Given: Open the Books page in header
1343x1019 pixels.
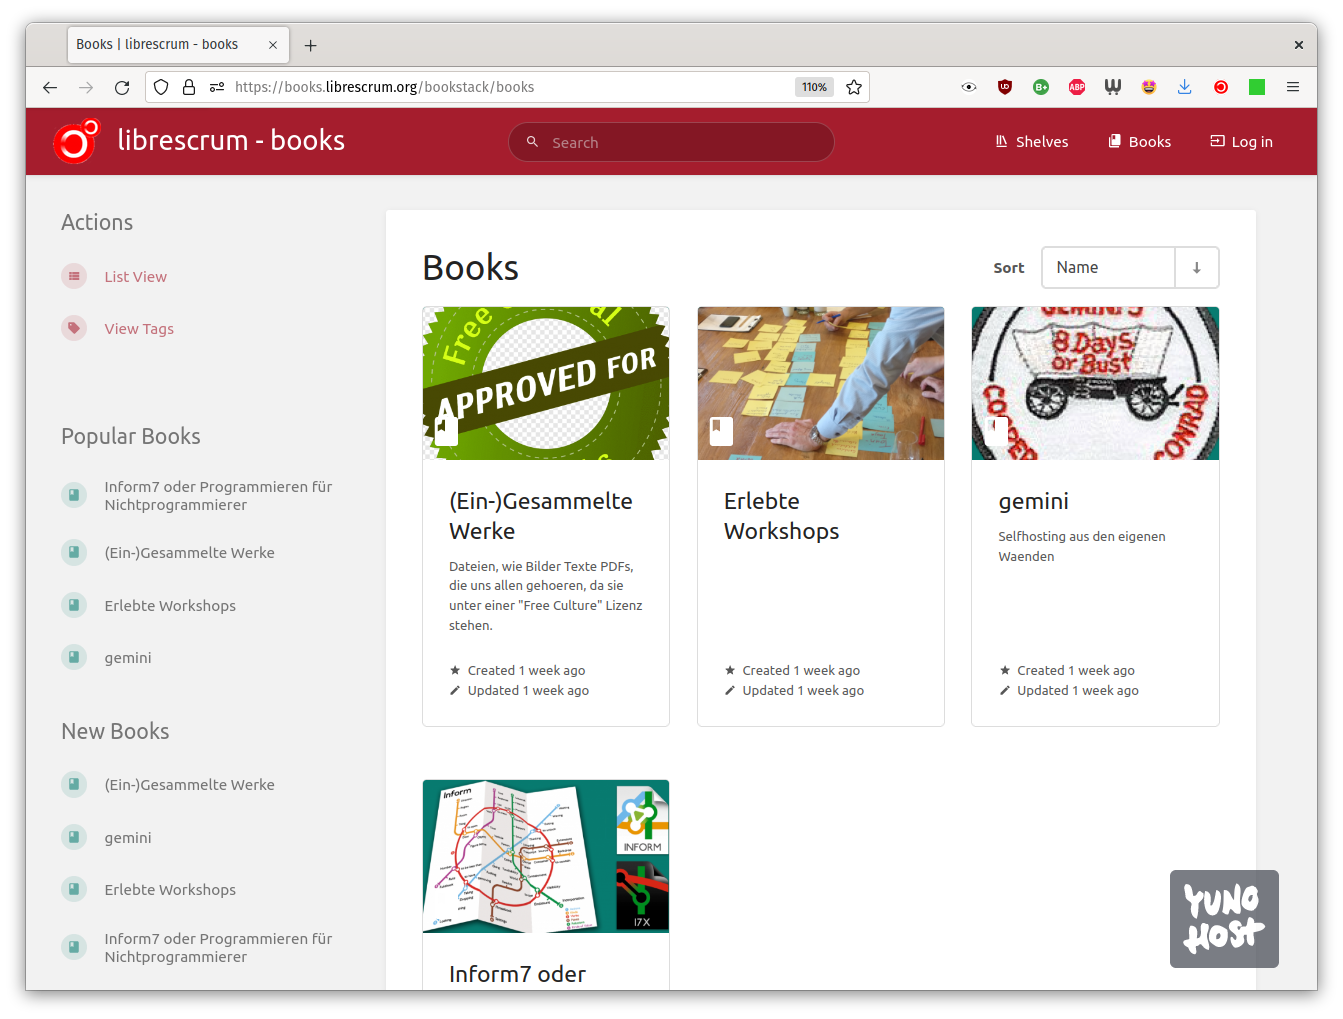Looking at the screenshot, I should point(1139,142).
